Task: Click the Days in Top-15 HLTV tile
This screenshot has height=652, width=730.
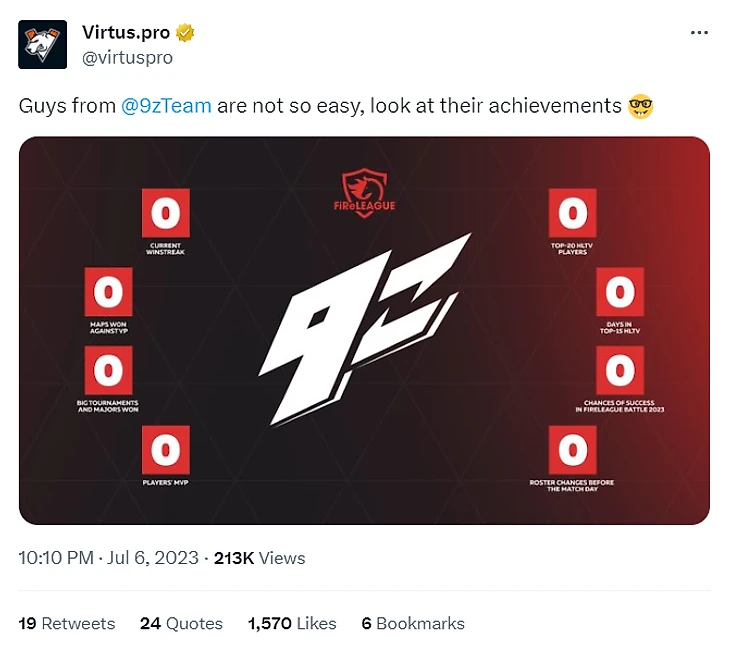Action: (x=620, y=293)
